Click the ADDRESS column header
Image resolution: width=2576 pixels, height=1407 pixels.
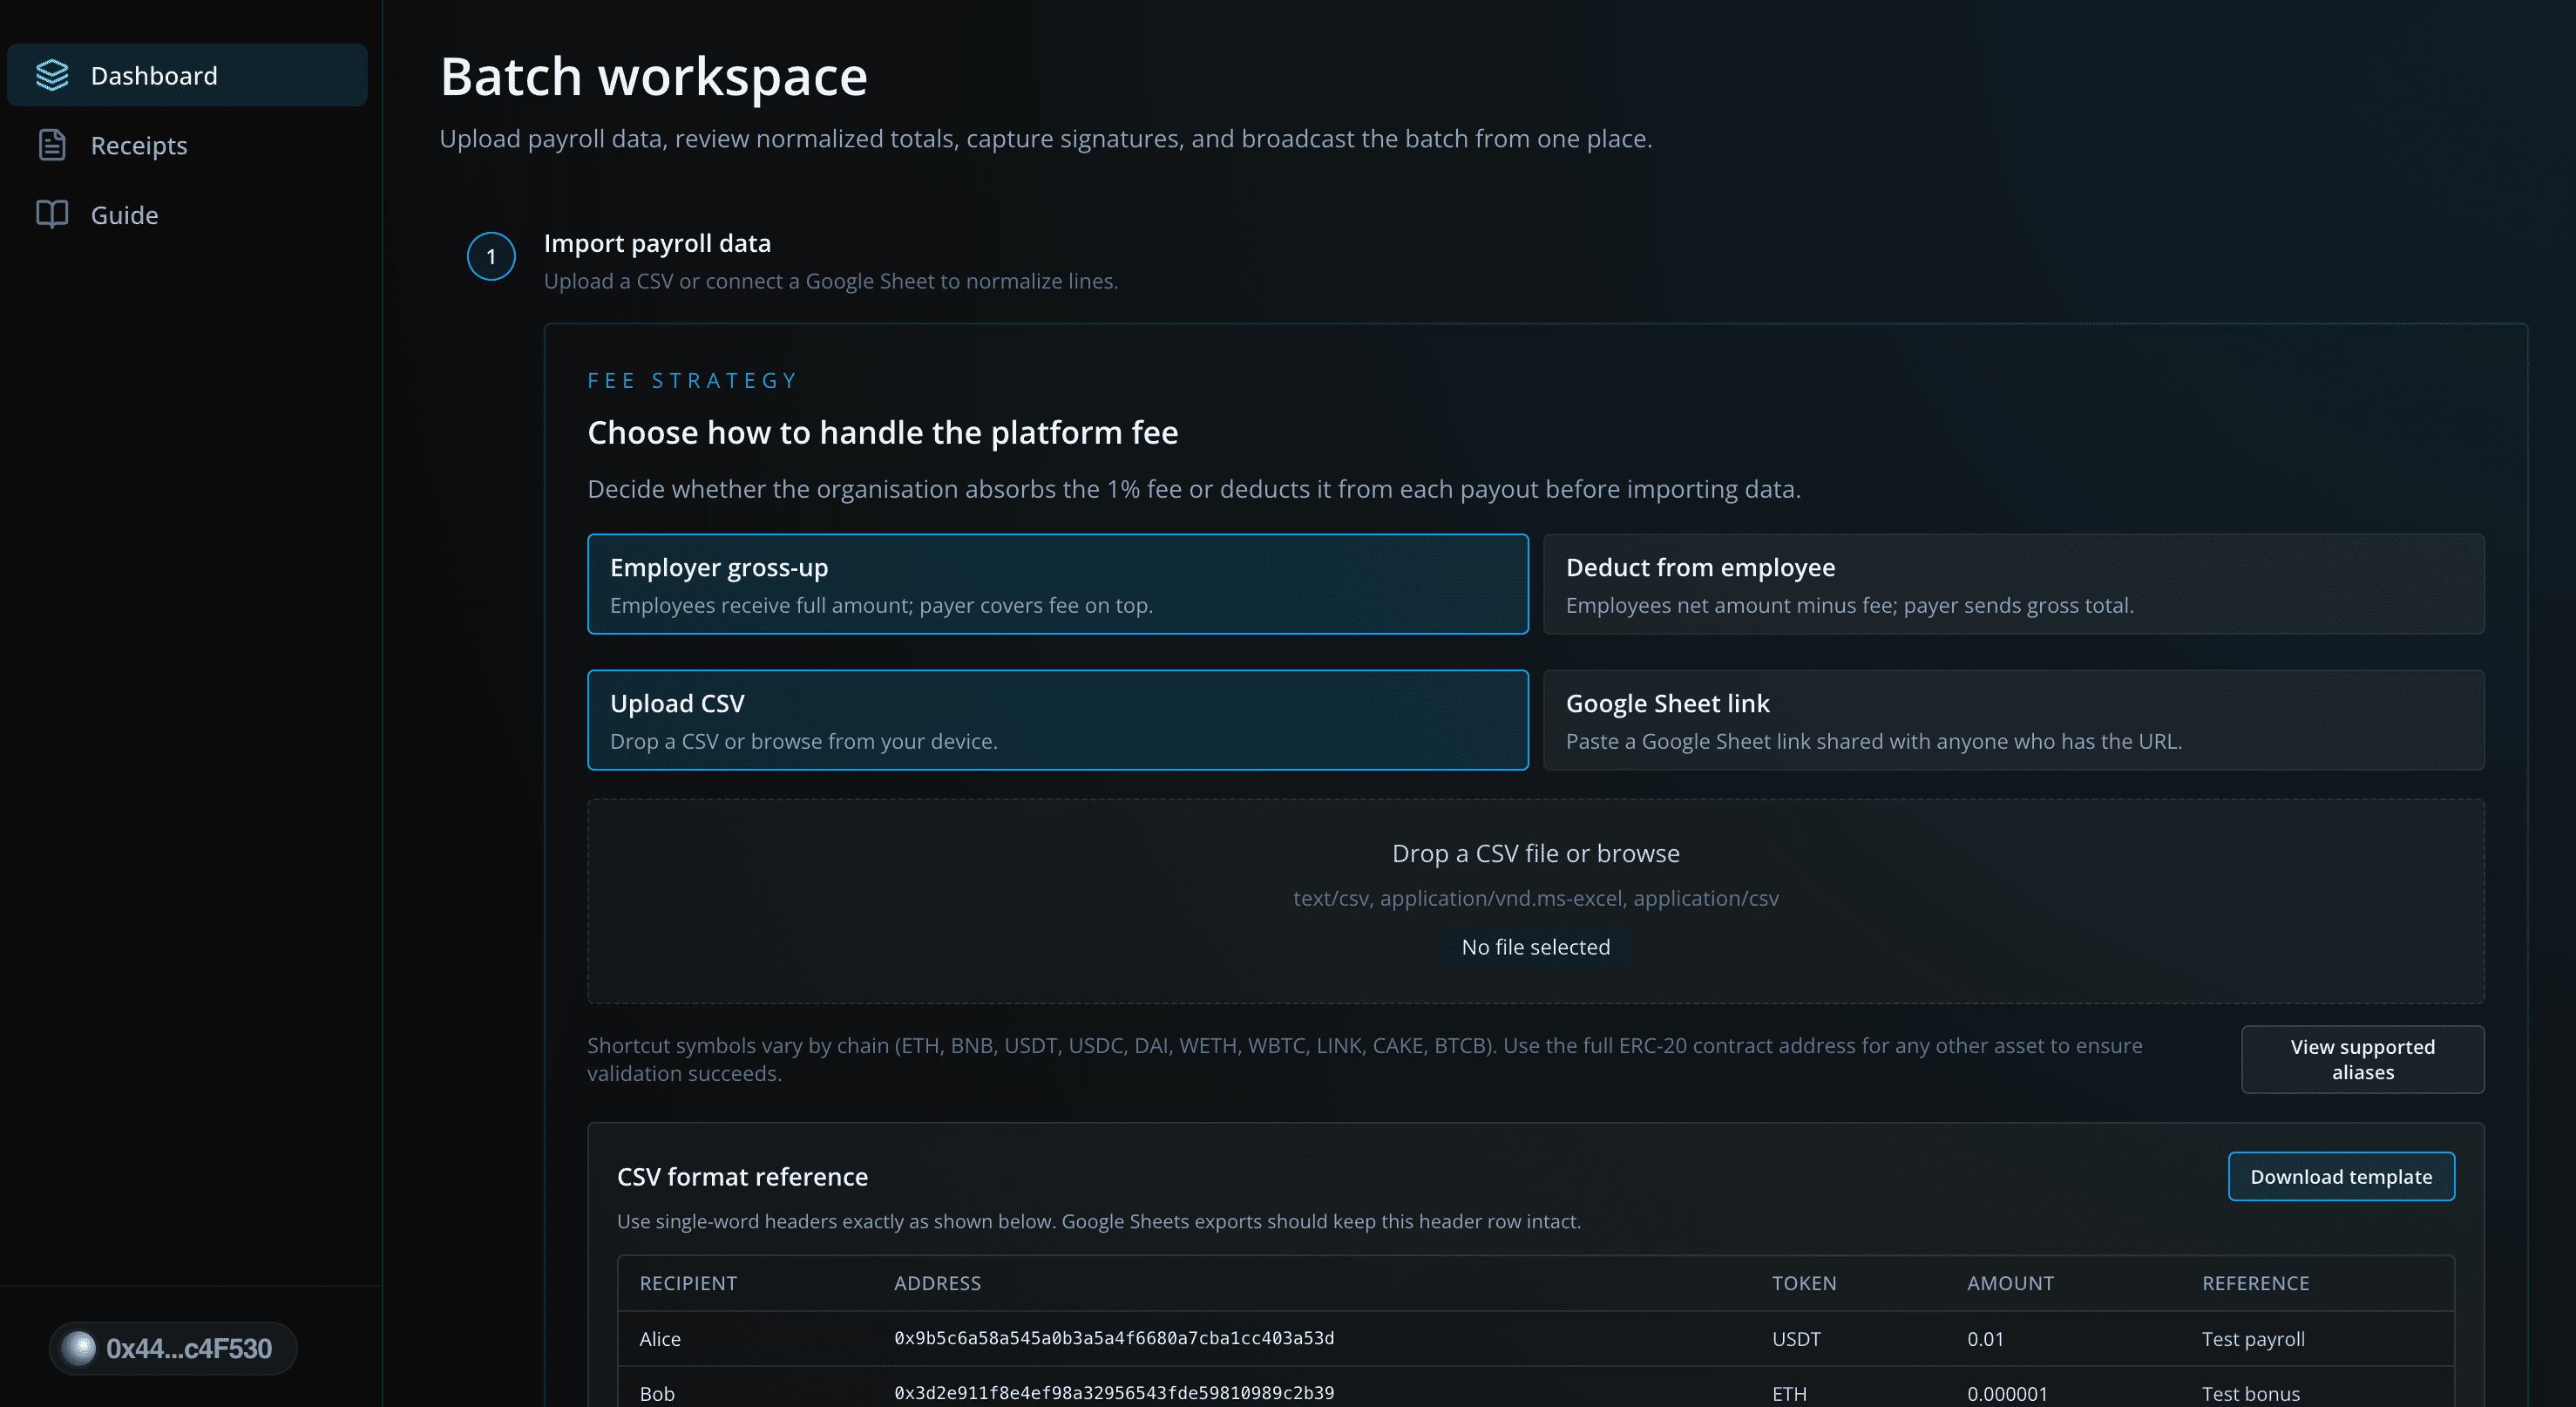937,1283
